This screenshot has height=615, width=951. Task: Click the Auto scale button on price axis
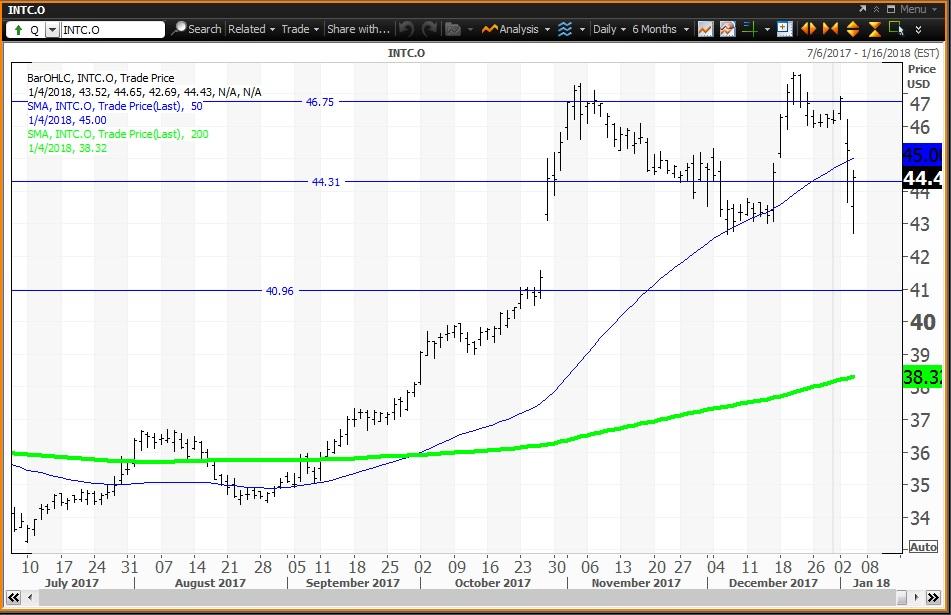923,546
